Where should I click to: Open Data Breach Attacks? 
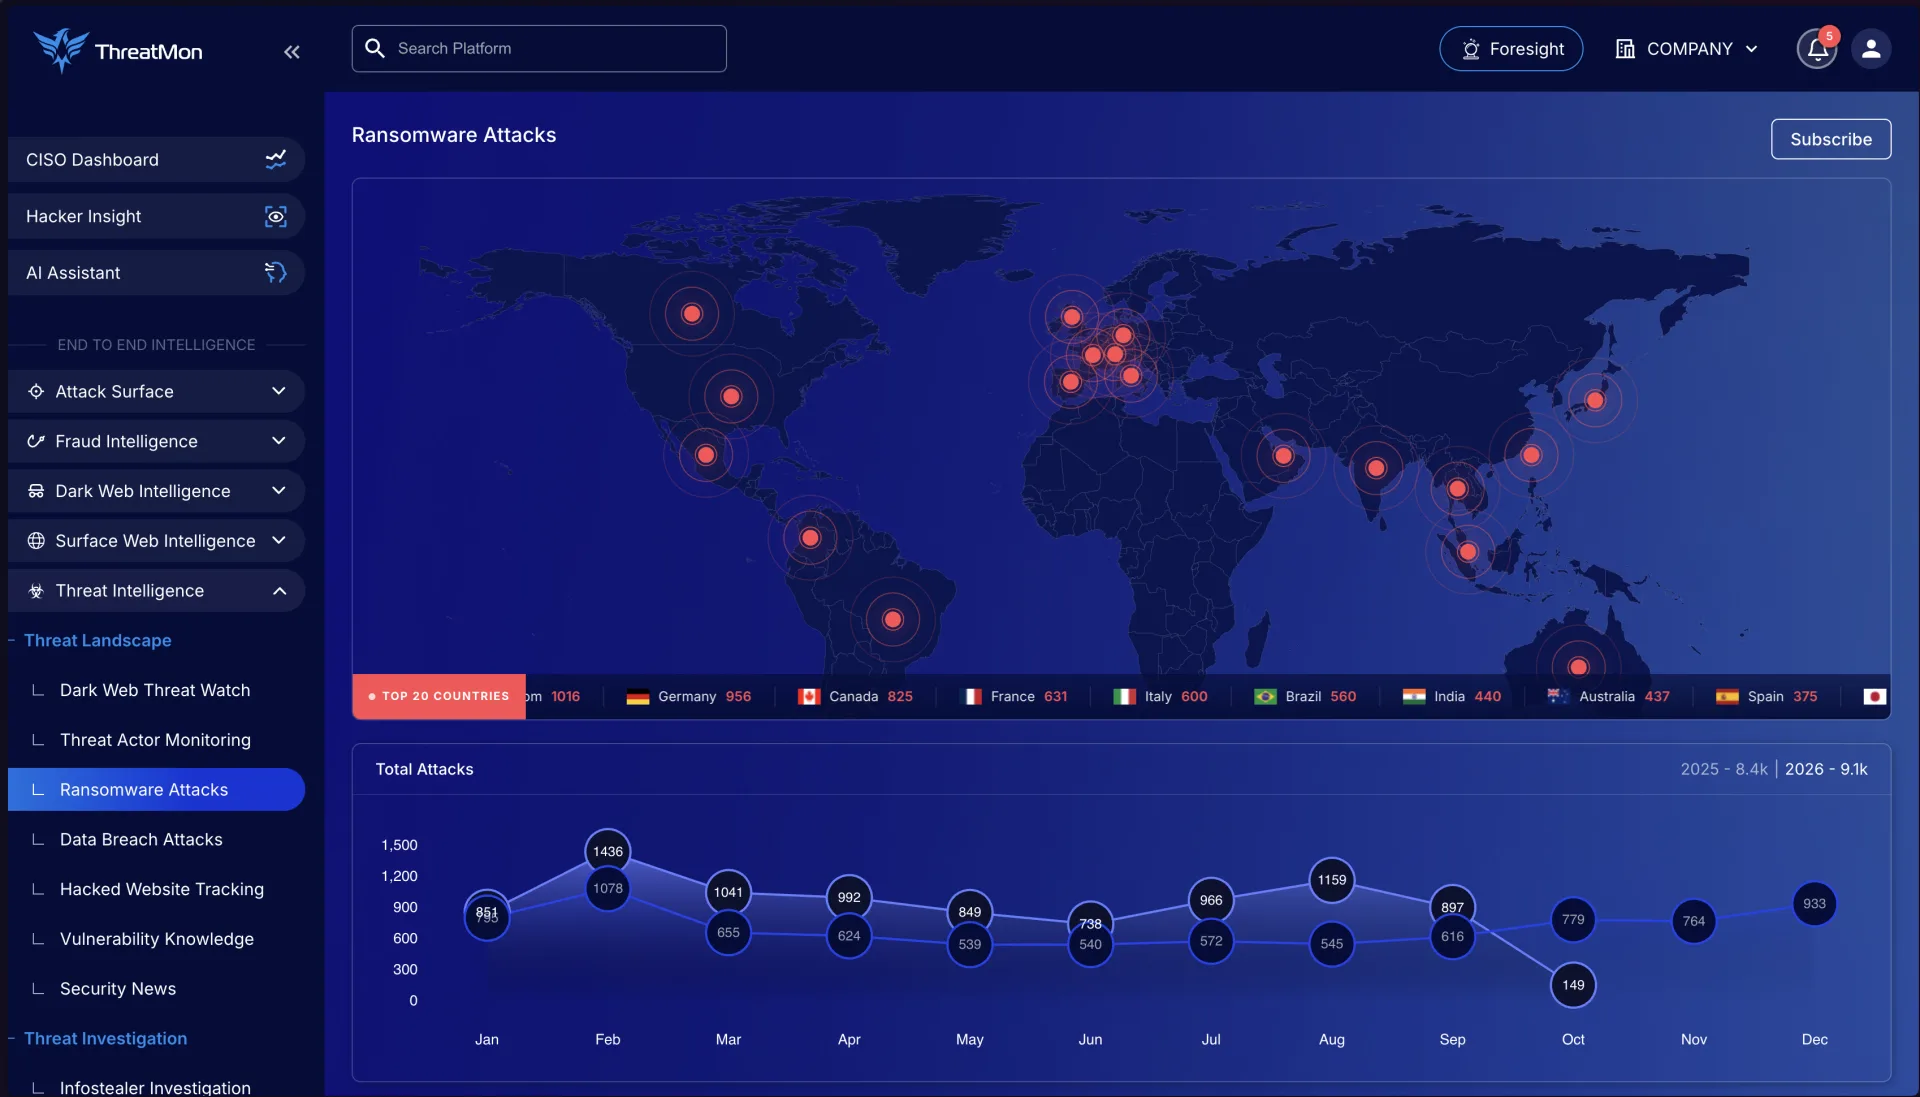(141, 839)
